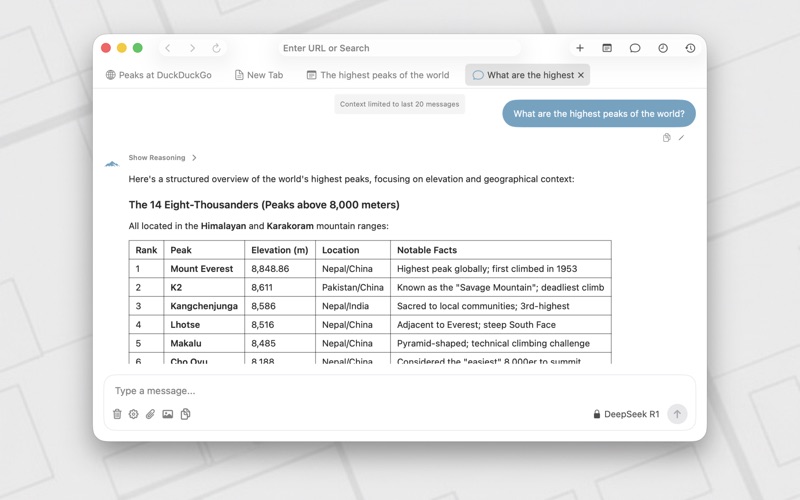Reload the page with the refresh icon
The height and width of the screenshot is (500, 800).
tap(216, 48)
